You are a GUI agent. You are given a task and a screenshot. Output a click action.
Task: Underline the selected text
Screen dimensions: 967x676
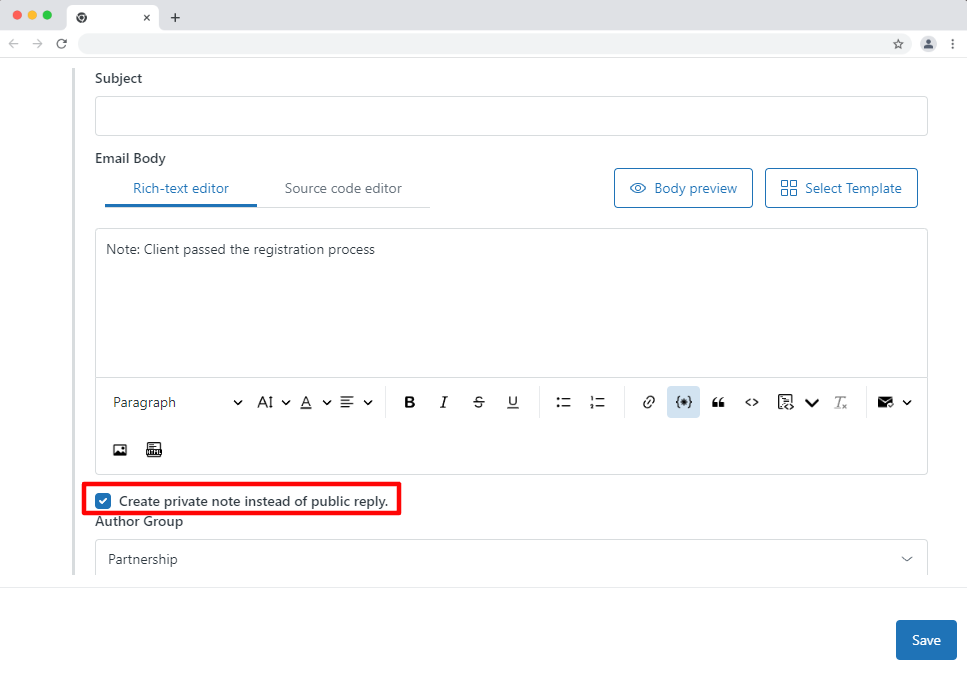[512, 402]
